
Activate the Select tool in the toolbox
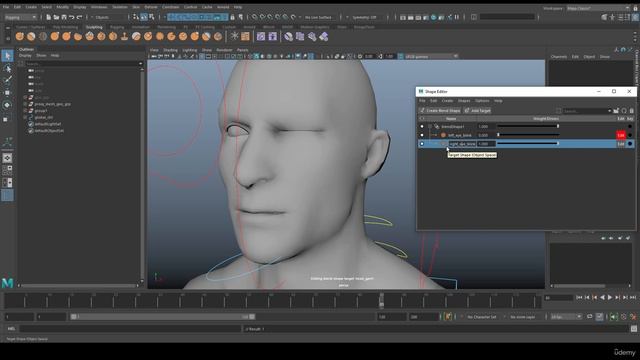(x=7, y=56)
